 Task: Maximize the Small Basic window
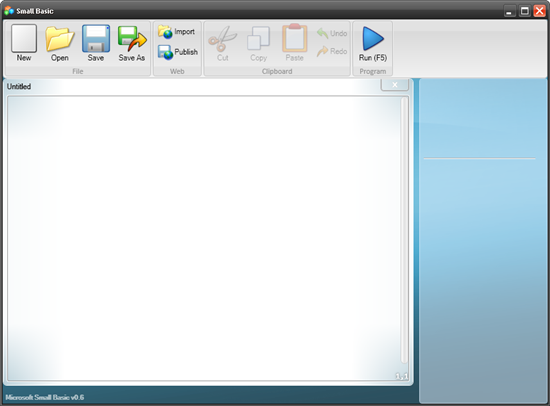coord(524,11)
